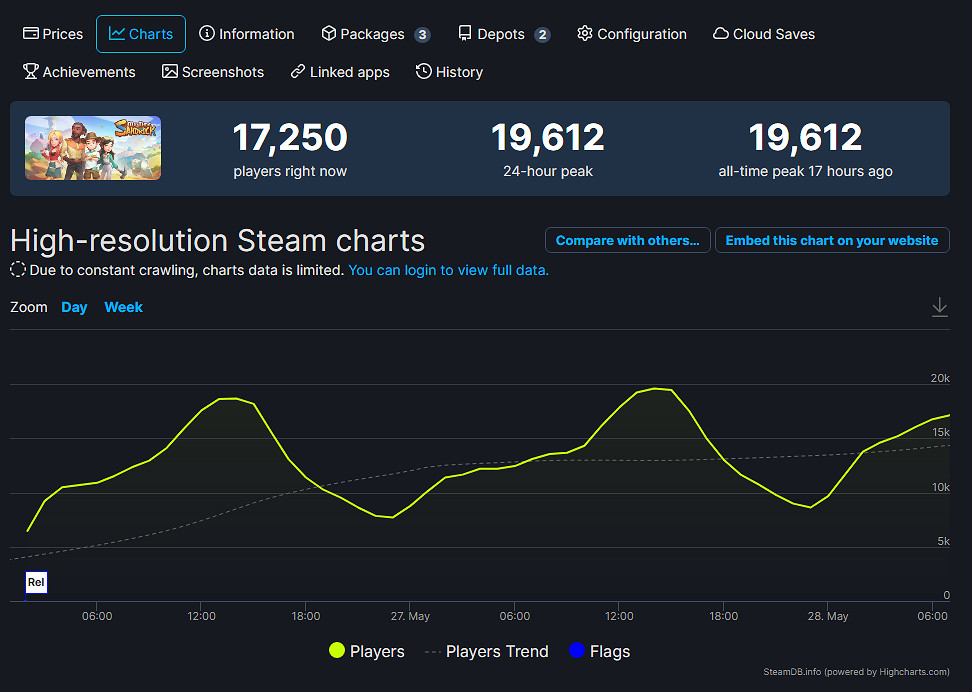This screenshot has height=692, width=972.
Task: Click the chart download arrow icon
Action: 939,307
